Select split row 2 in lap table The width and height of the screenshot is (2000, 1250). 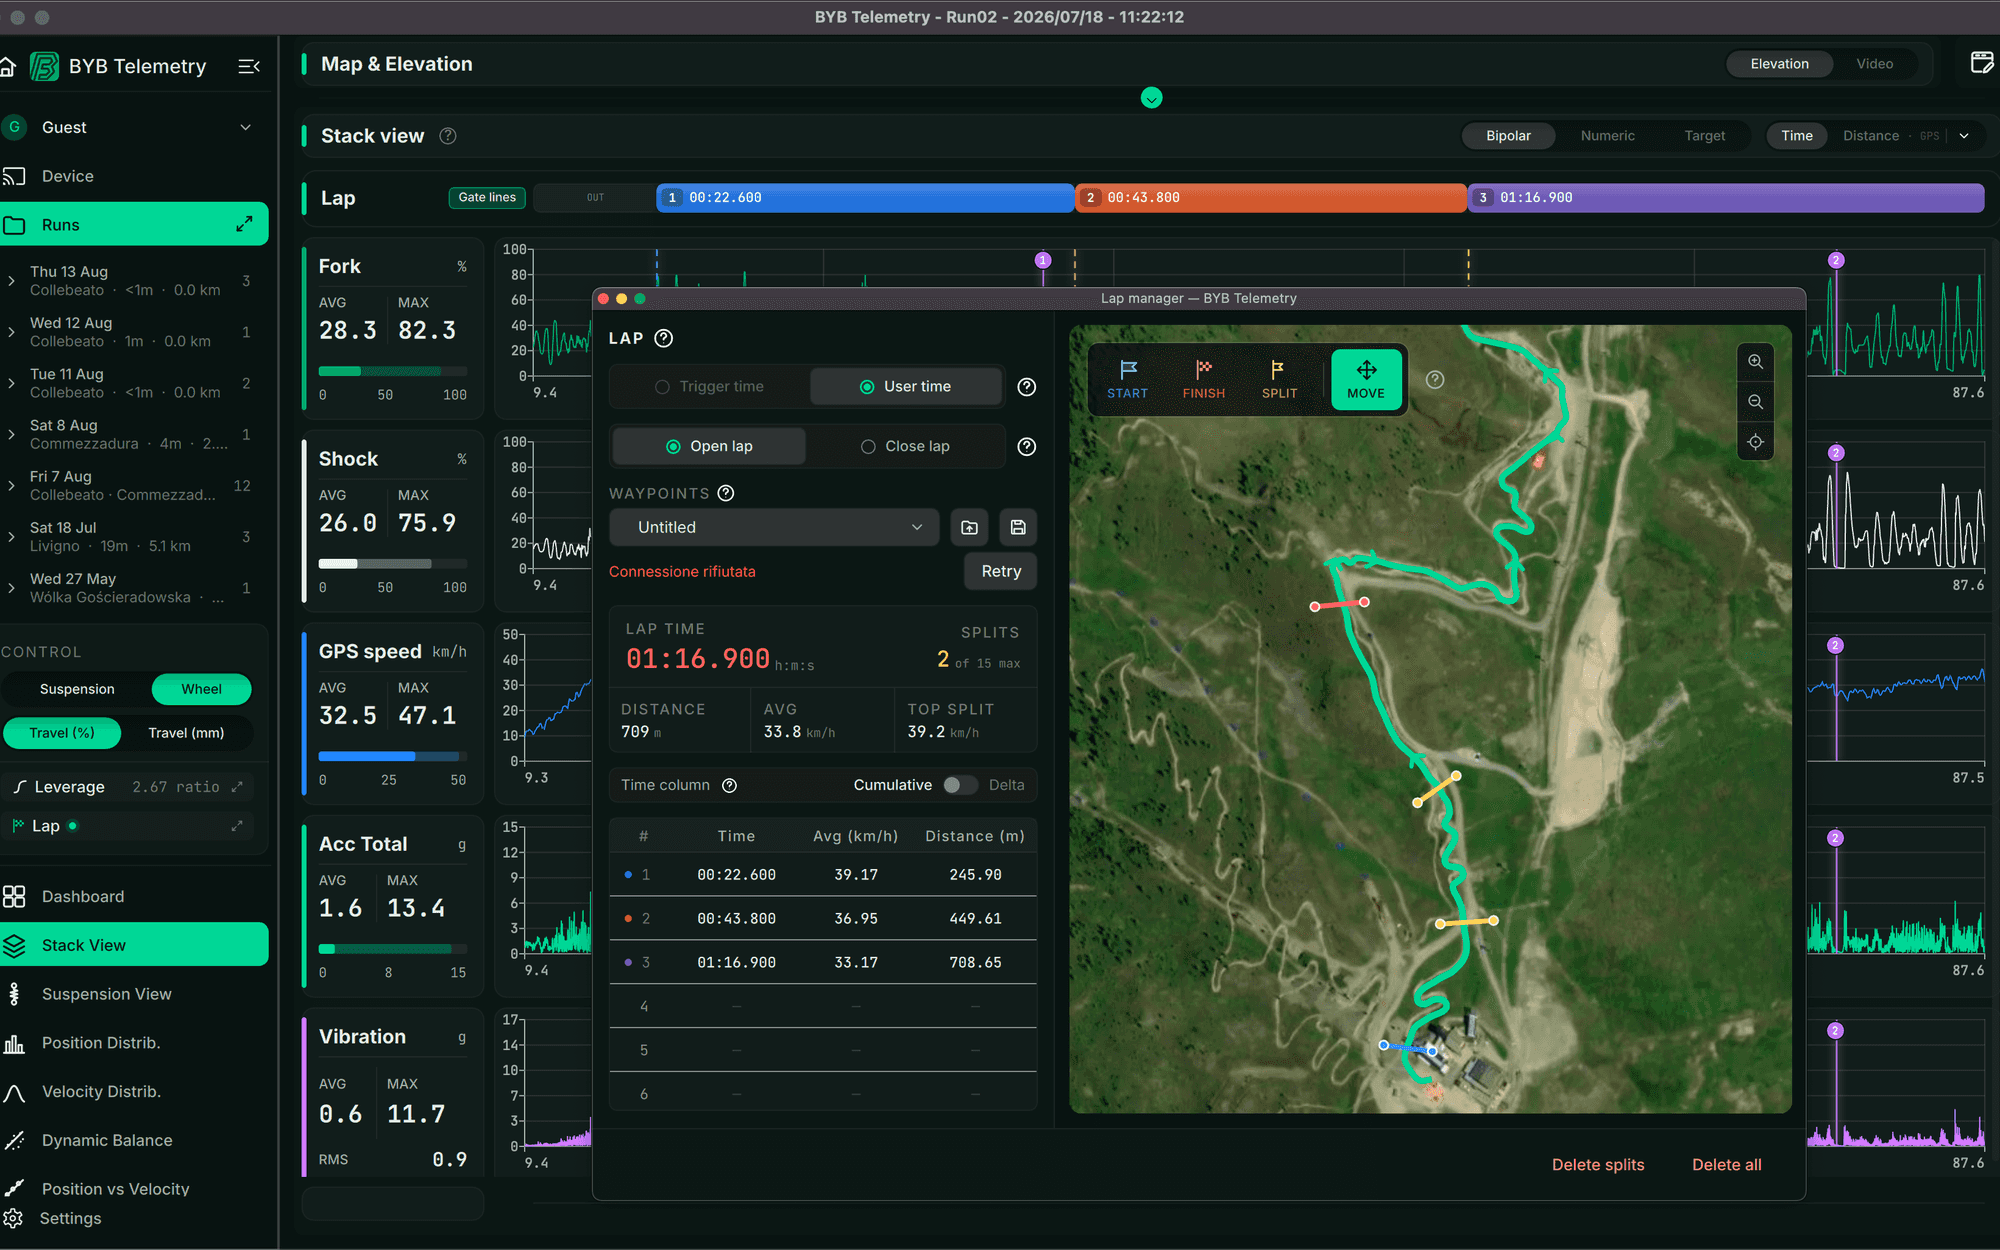(x=822, y=918)
